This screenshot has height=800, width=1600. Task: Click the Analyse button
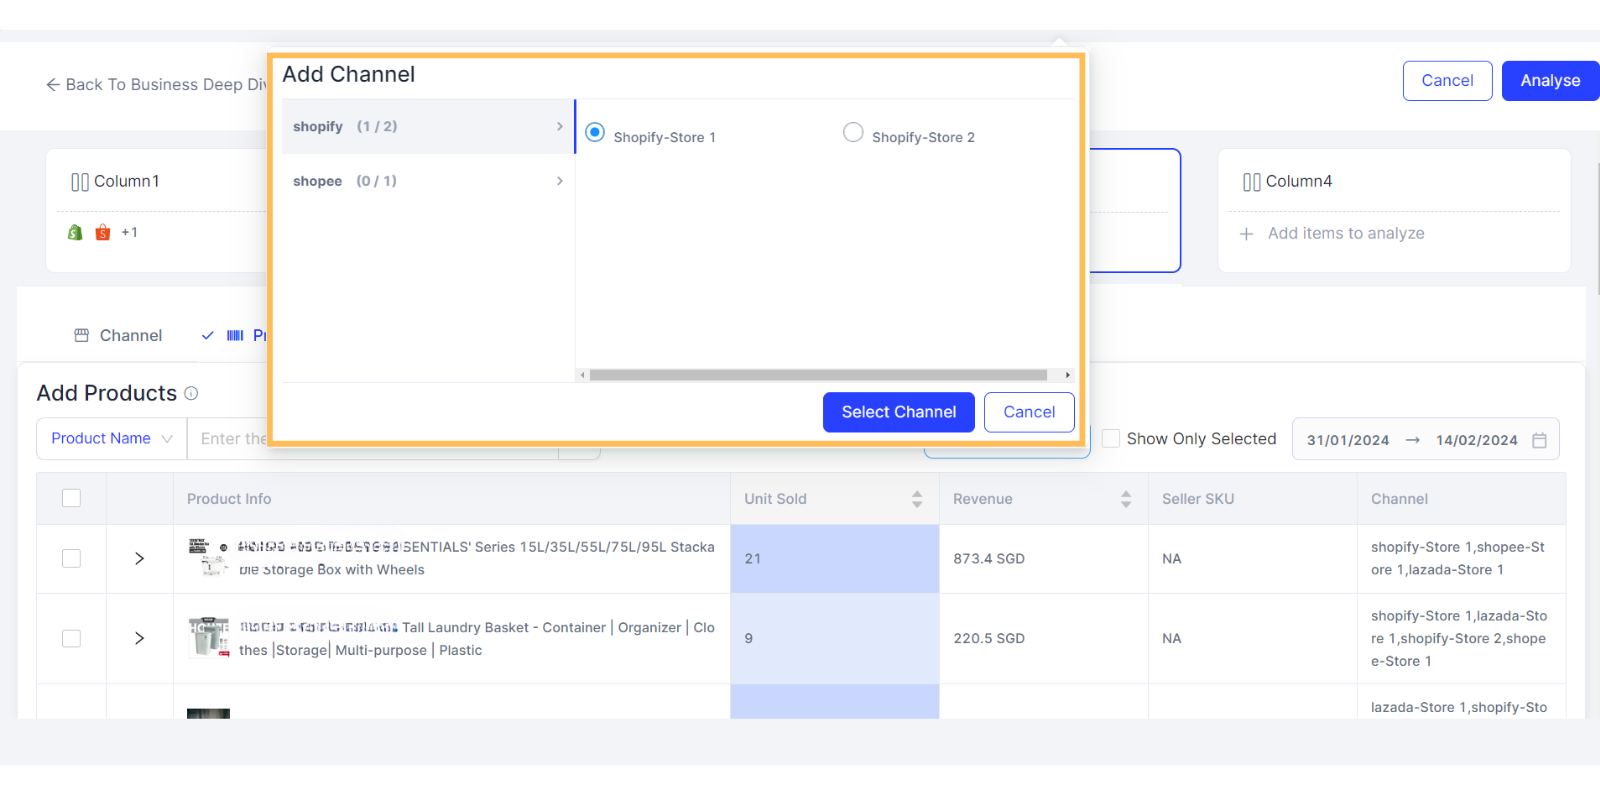click(x=1550, y=81)
